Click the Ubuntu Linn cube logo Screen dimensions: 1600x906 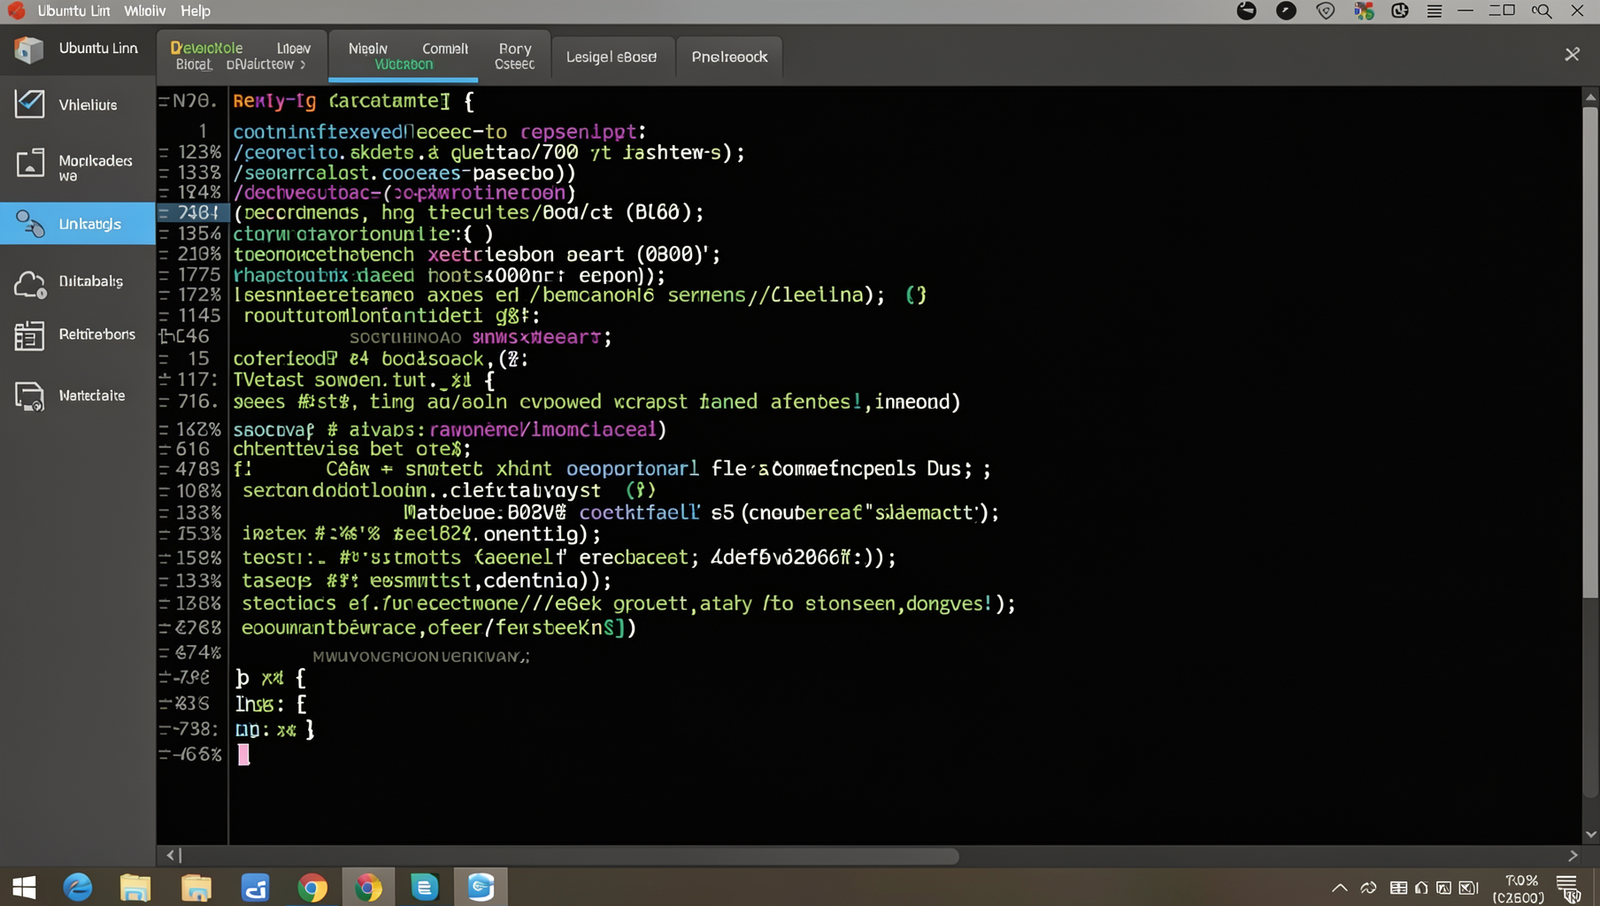point(28,49)
